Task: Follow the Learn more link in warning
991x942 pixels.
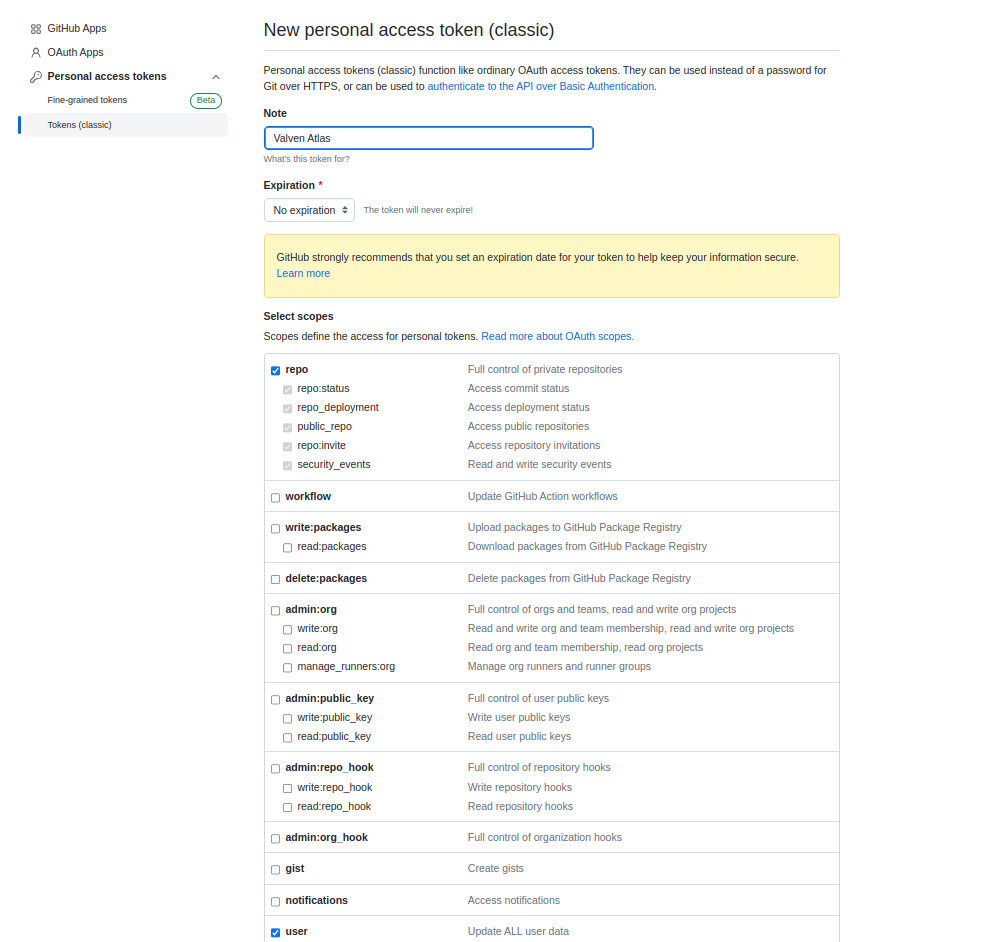Action: tap(303, 273)
